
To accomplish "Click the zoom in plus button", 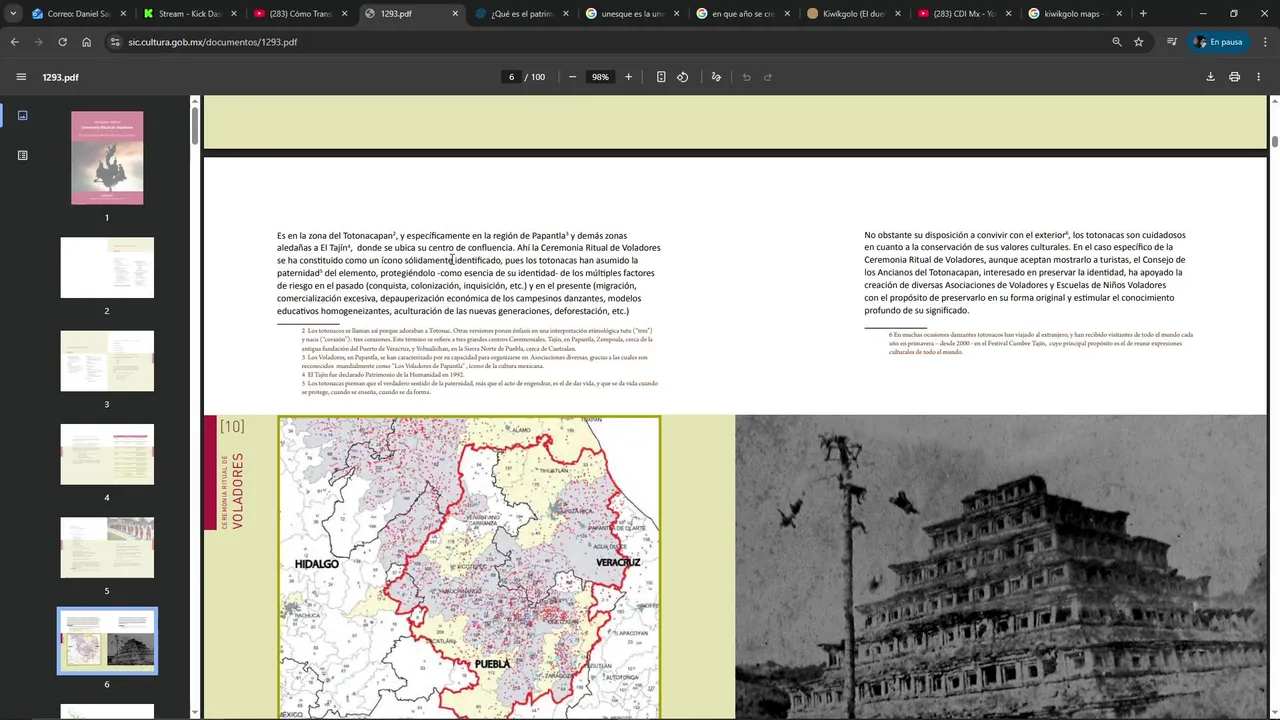I will pyautogui.click(x=628, y=77).
